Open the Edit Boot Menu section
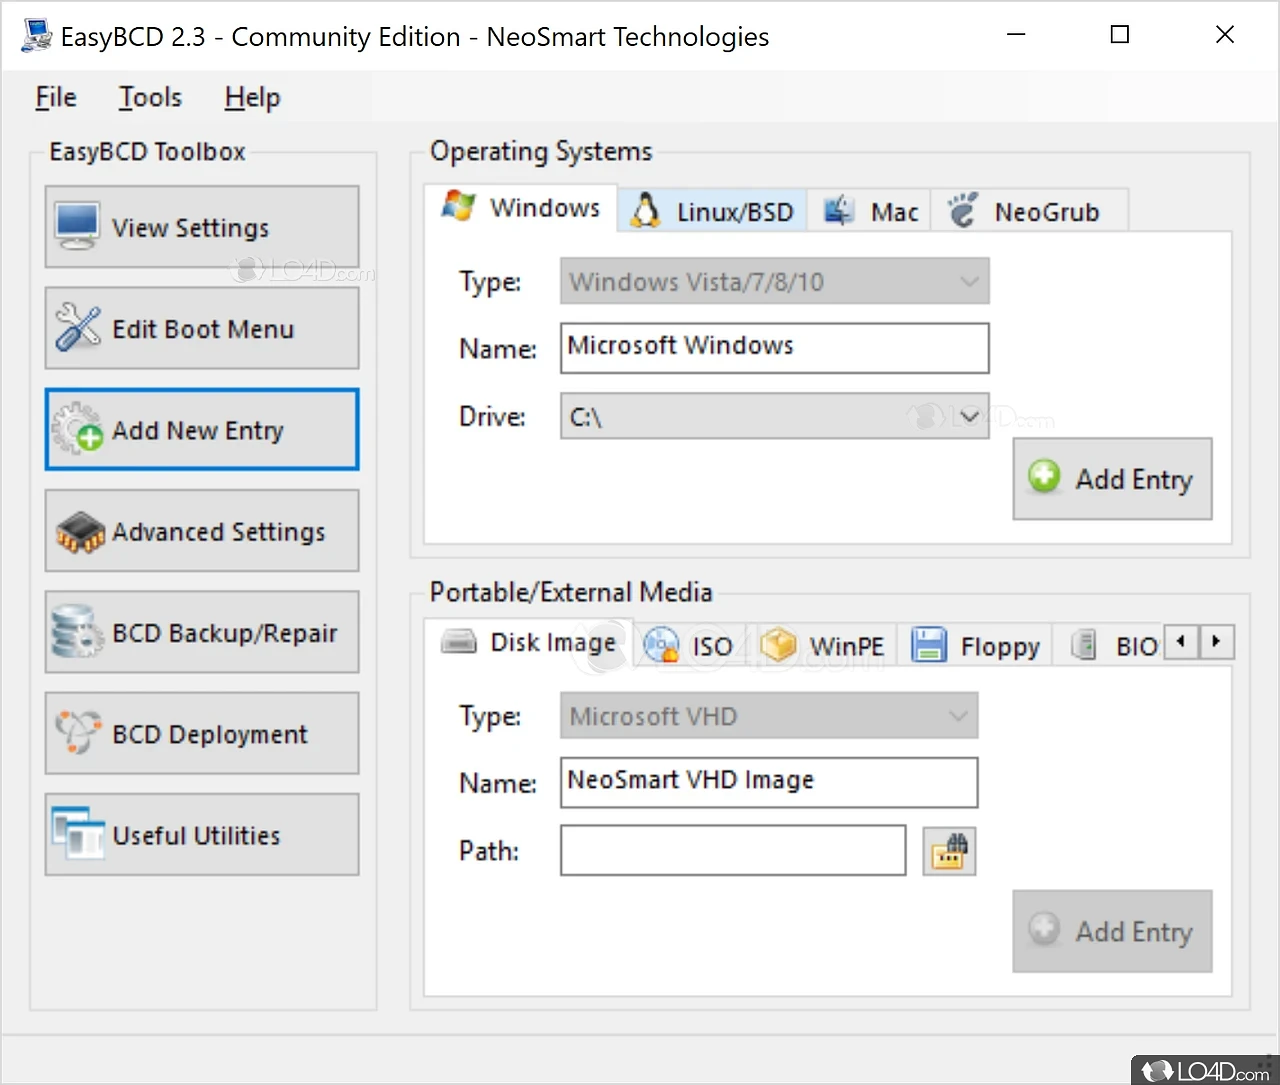The image size is (1280, 1085). click(x=202, y=328)
